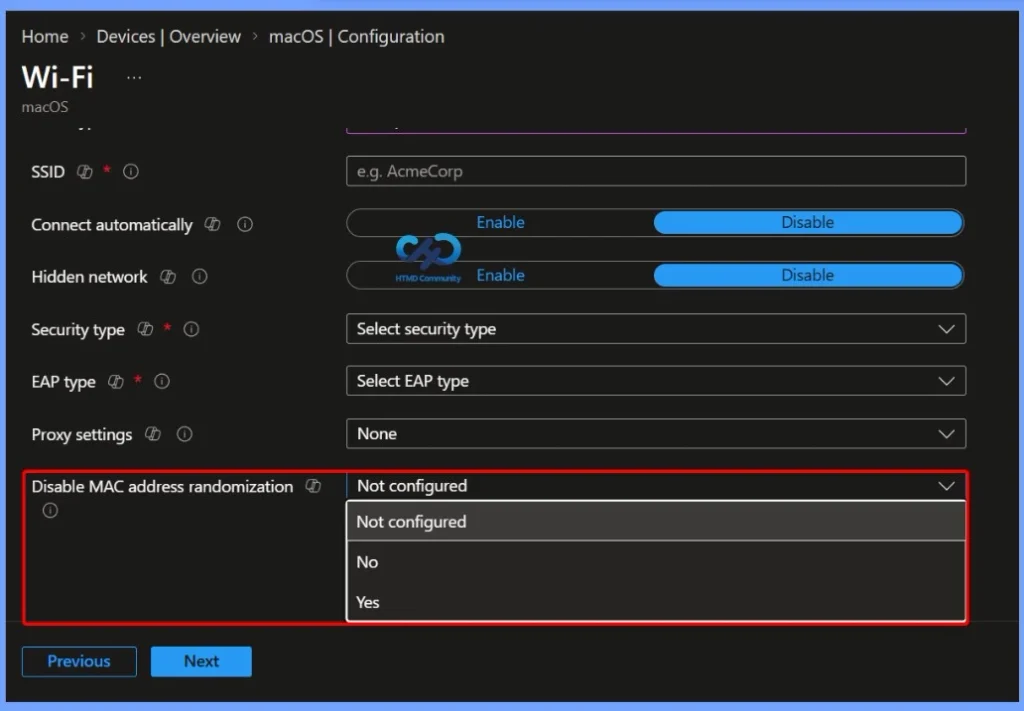The width and height of the screenshot is (1024, 711).
Task: Show info icon for EAP type
Action: [162, 381]
